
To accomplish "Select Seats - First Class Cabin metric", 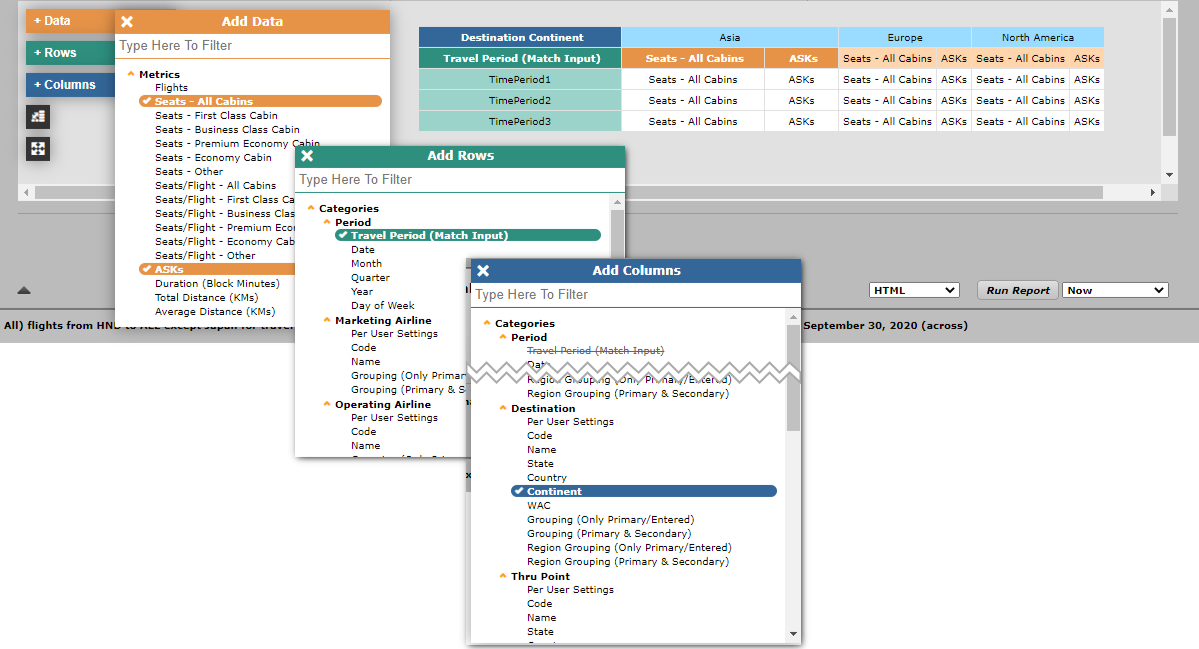I will 216,115.
